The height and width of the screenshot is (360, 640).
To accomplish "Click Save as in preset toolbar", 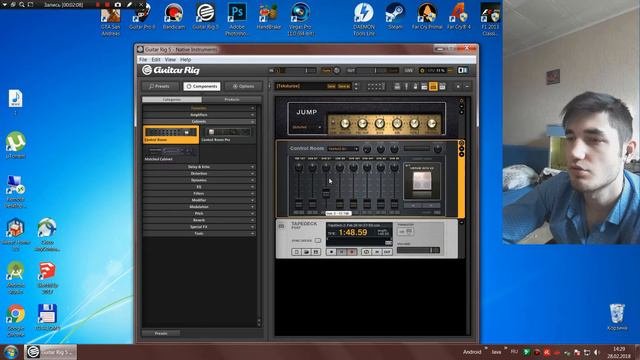I will 344,86.
